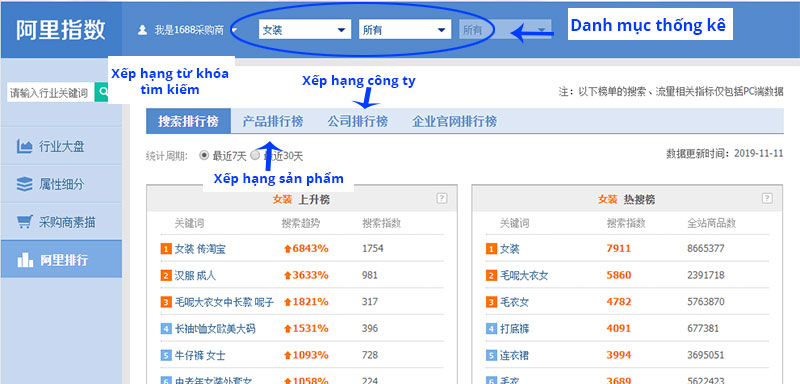Open keyword link 长袖t恤女欧美大码

215,328
